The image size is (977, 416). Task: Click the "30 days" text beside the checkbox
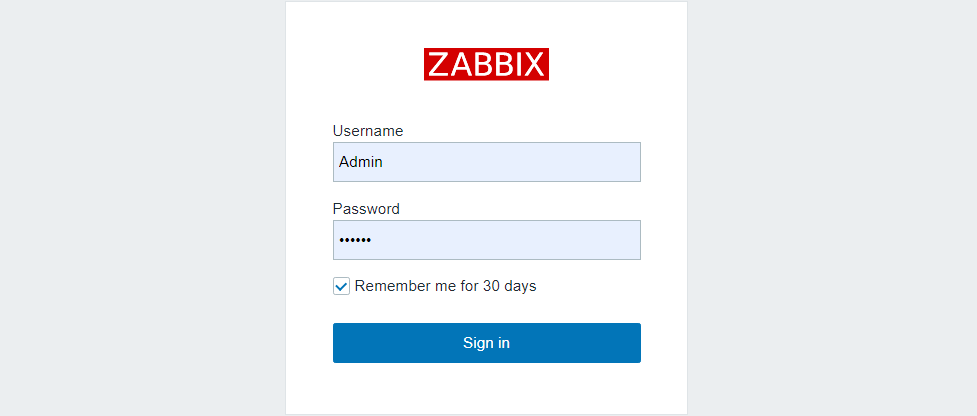(510, 286)
